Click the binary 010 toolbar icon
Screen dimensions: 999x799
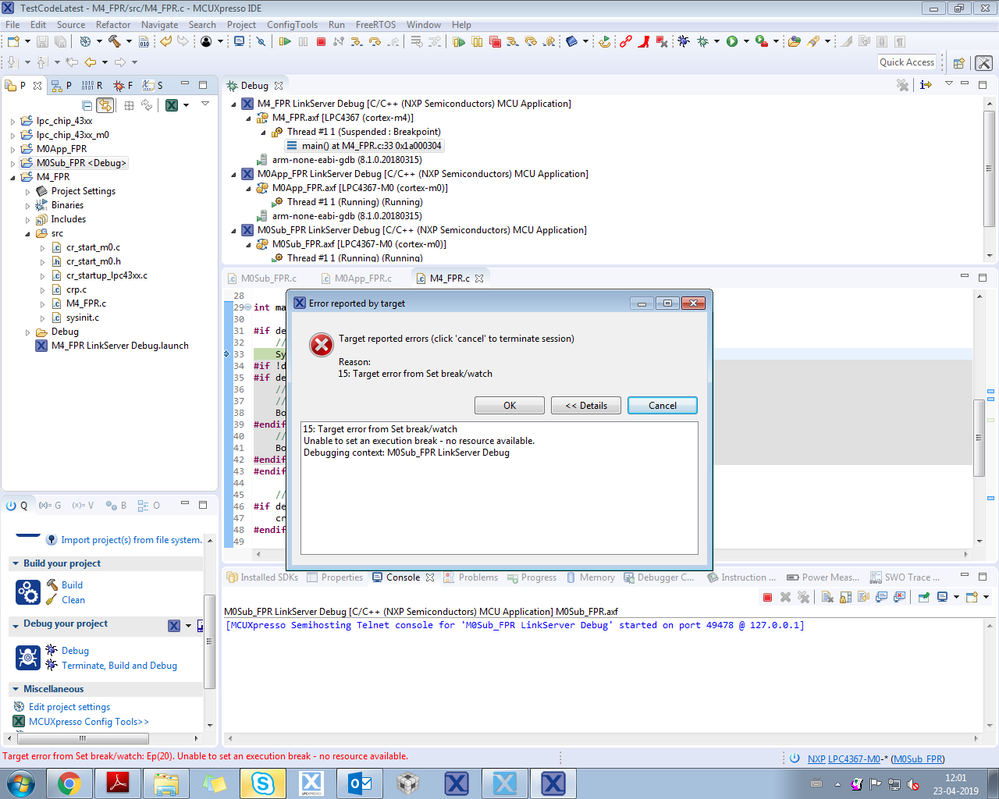[144, 41]
